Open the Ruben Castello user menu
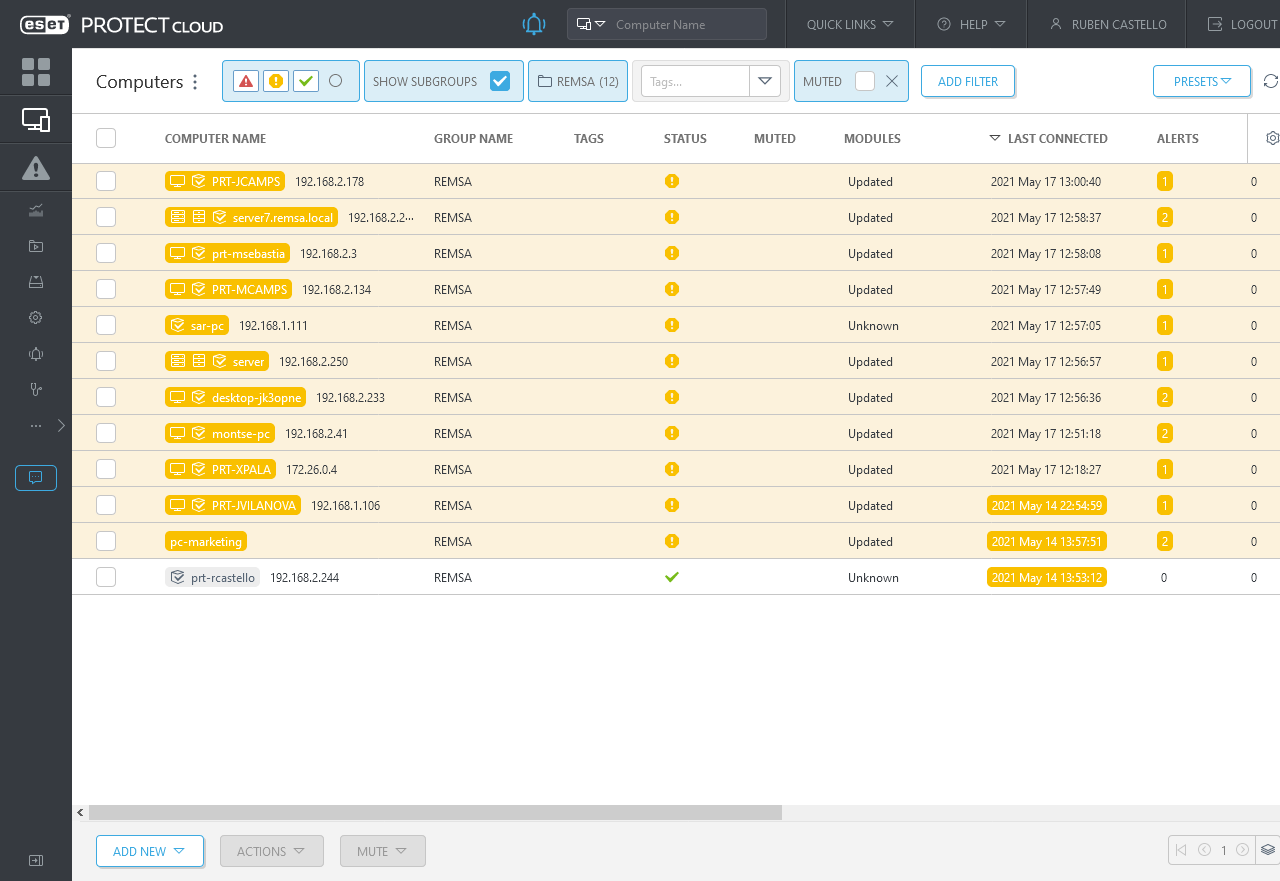 1108,24
